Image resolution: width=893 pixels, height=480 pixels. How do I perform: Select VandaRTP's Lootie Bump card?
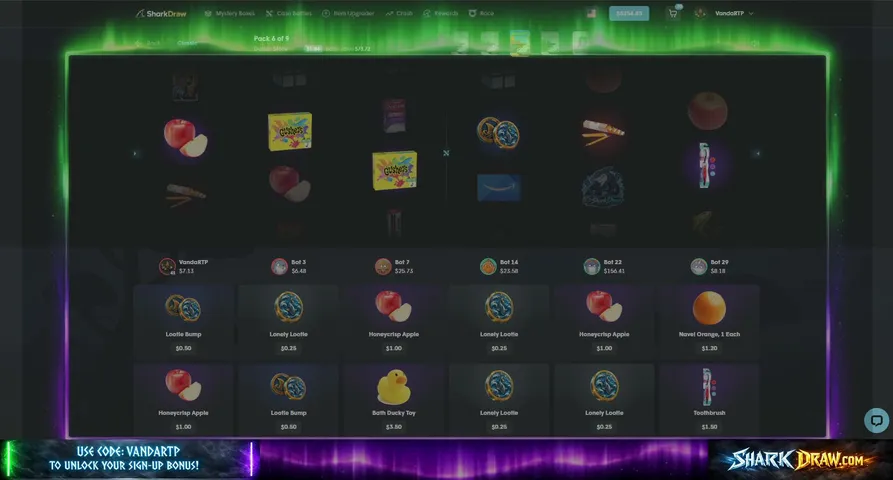point(183,322)
